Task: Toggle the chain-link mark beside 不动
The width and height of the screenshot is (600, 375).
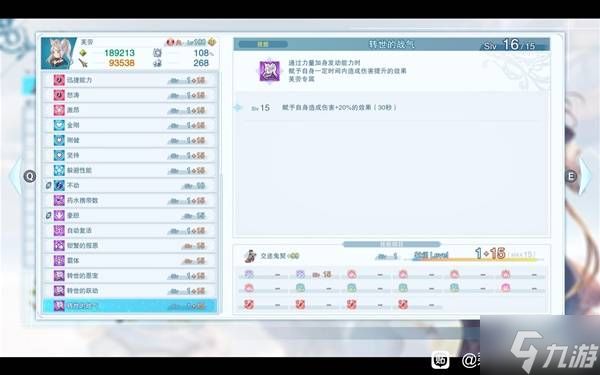Action: point(49,186)
